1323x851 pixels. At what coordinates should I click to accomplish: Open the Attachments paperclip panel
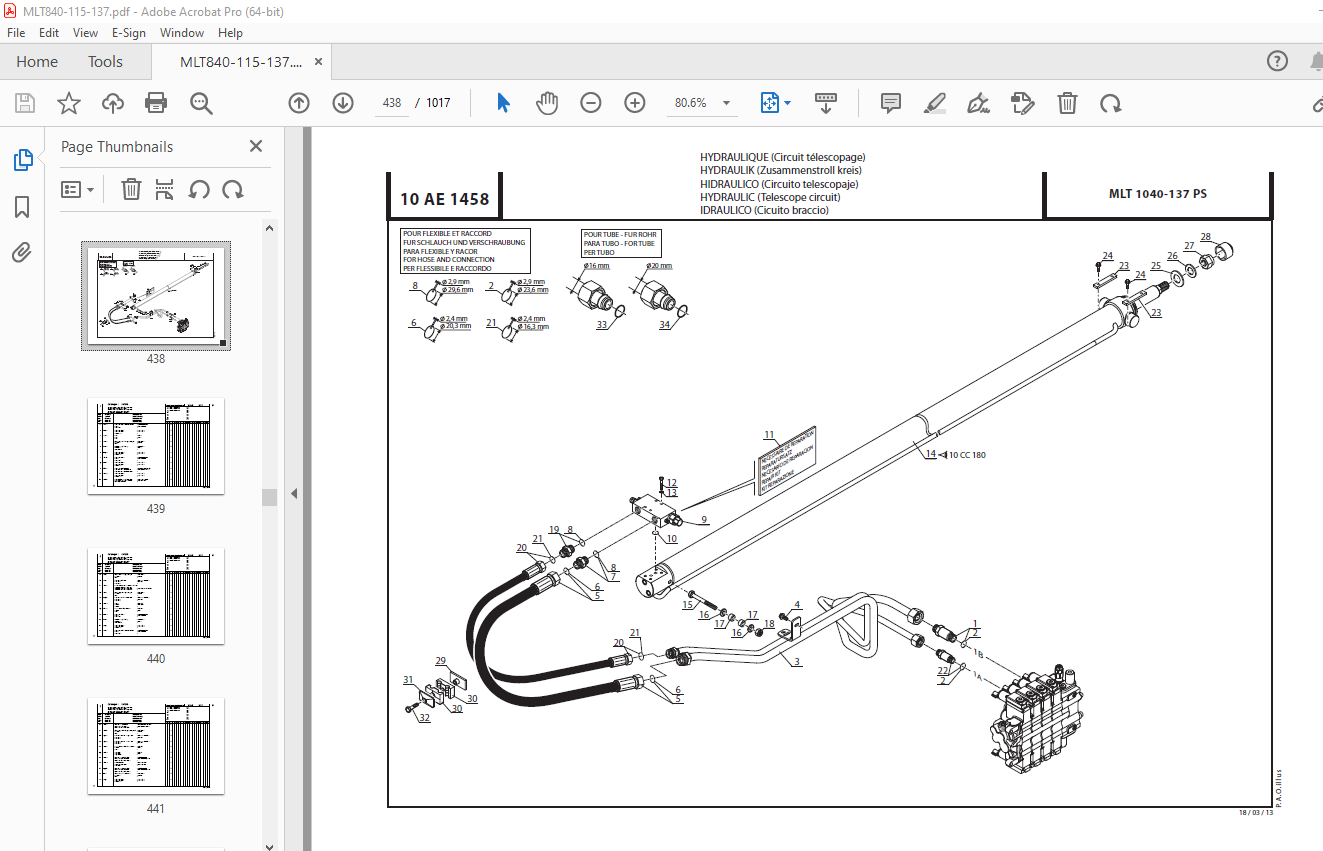click(22, 253)
